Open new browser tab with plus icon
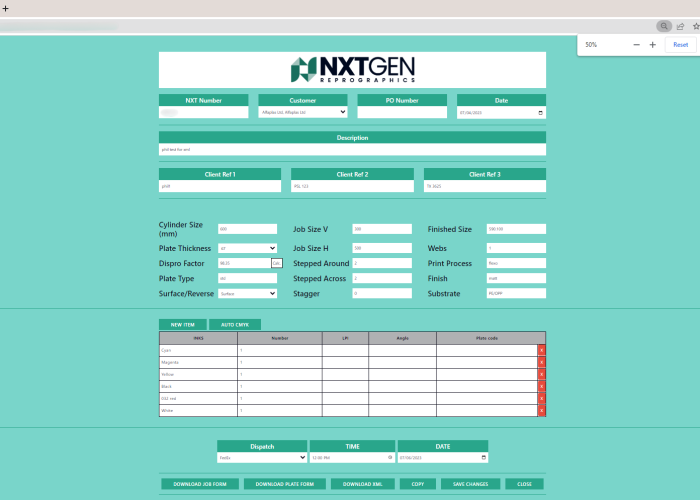The image size is (700, 500). (x=6, y=7)
